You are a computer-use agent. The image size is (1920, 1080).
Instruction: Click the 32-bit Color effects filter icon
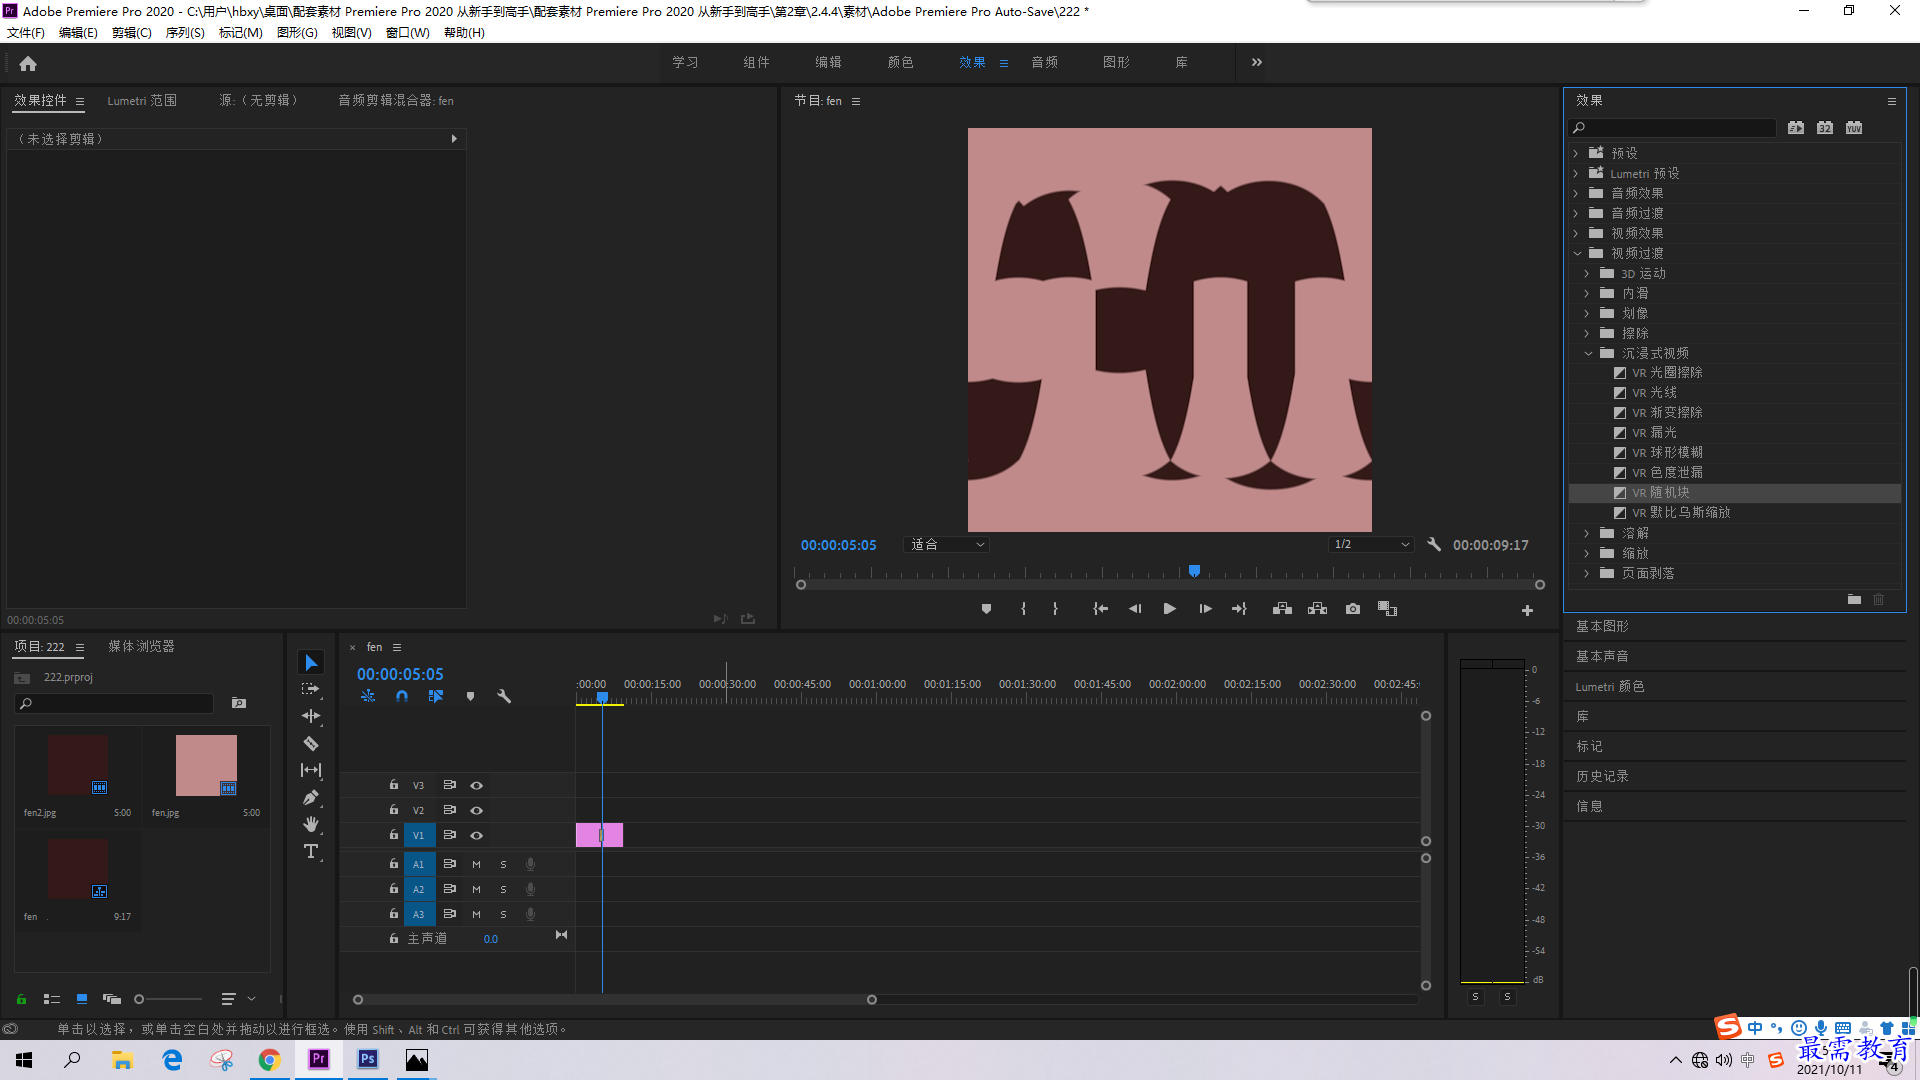point(1825,127)
